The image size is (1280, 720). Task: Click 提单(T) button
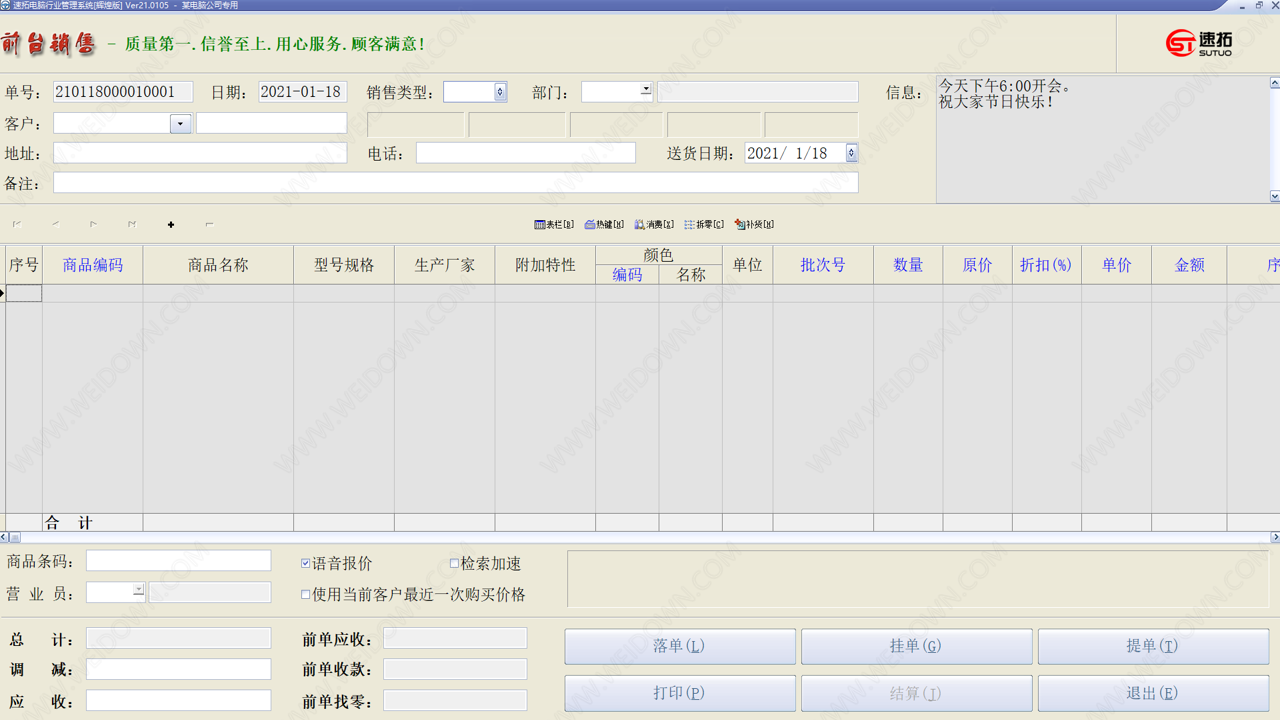1153,646
